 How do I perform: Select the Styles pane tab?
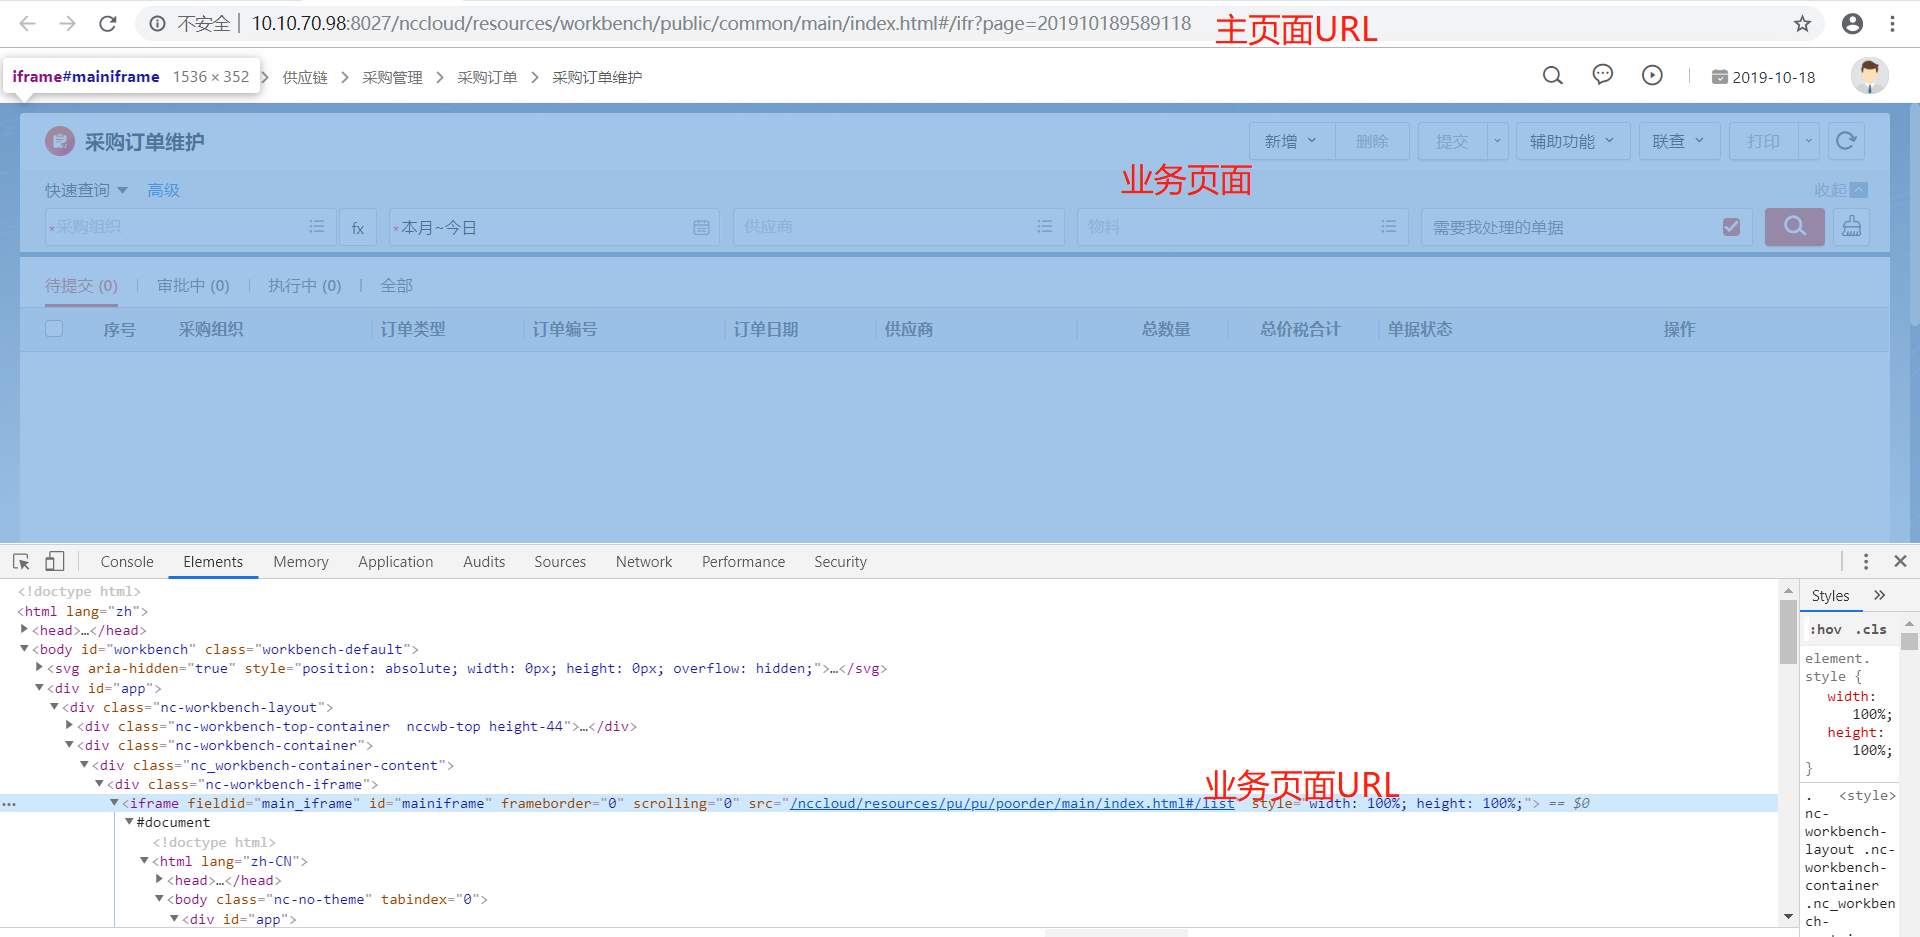coord(1830,596)
